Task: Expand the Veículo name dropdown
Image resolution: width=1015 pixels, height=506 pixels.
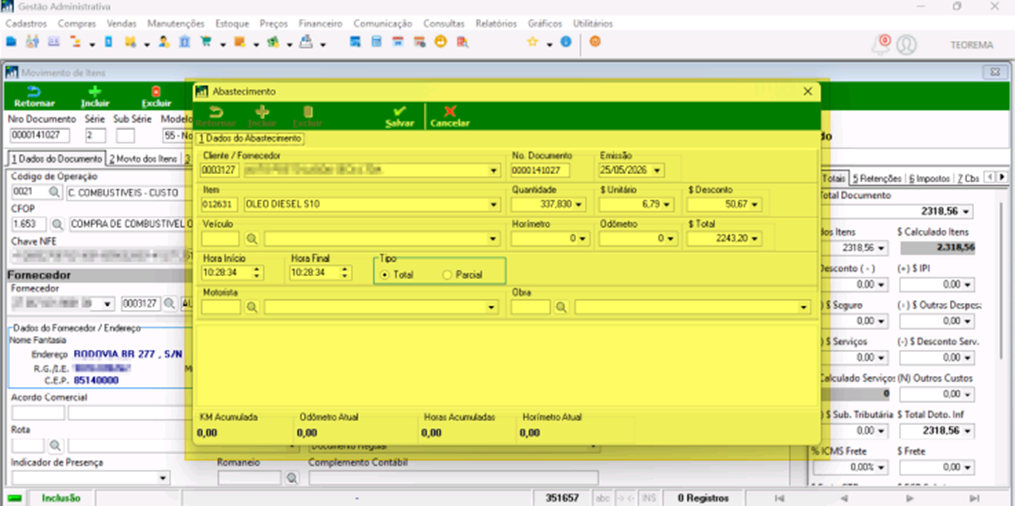Action: pos(494,239)
